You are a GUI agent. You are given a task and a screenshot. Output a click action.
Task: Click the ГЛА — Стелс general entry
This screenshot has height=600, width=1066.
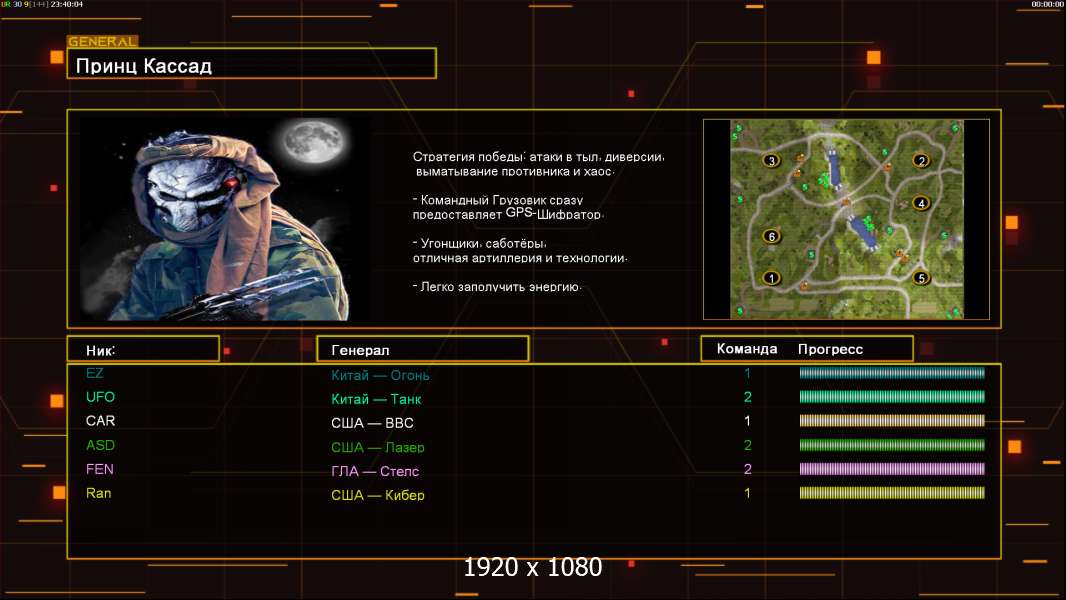click(x=375, y=471)
